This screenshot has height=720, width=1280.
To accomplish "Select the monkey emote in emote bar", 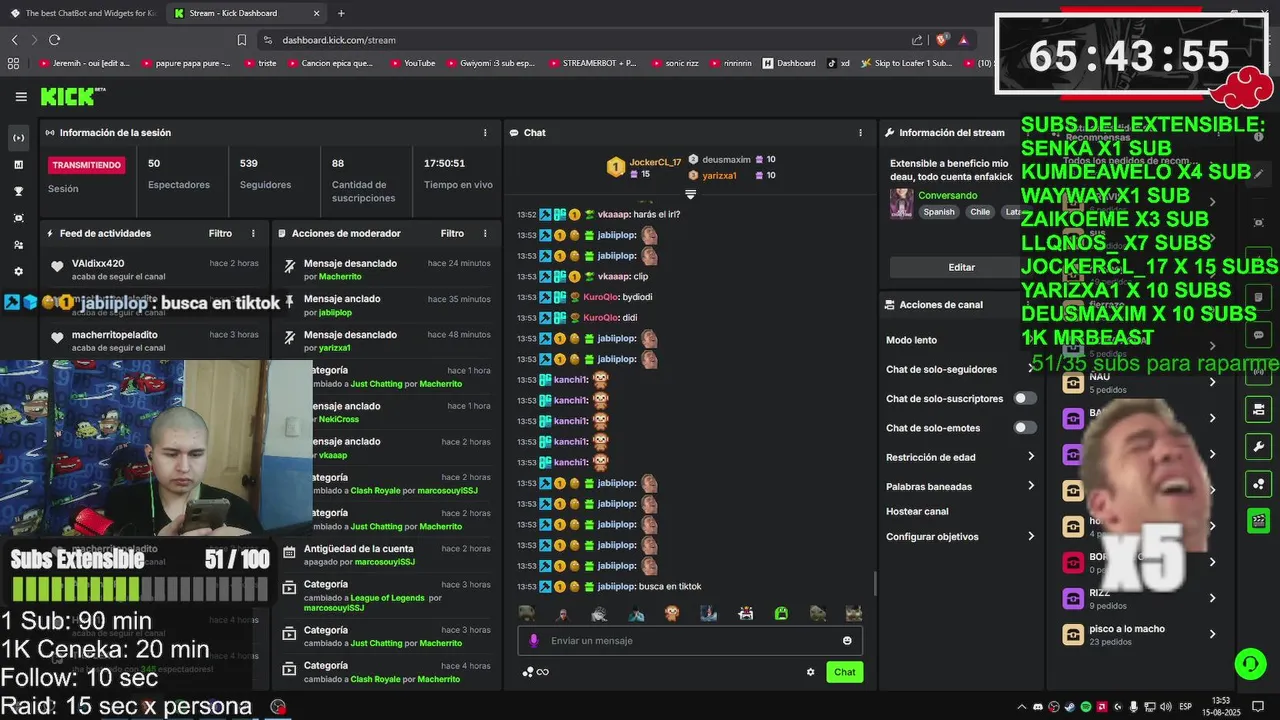I will (x=672, y=613).
